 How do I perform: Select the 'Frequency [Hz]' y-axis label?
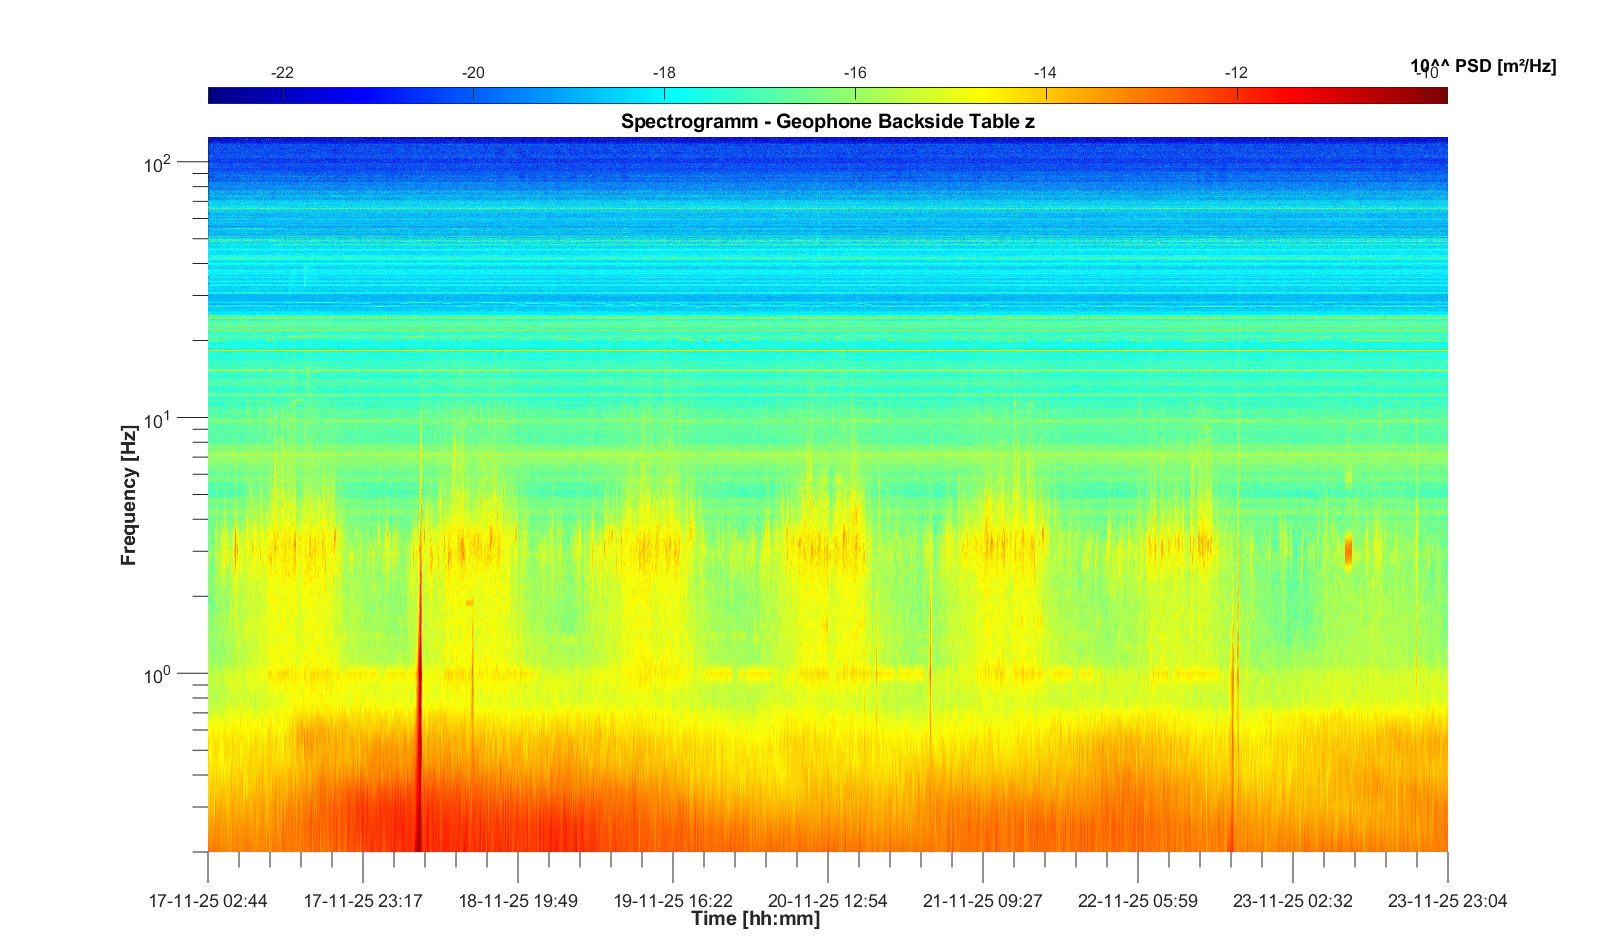pos(128,496)
